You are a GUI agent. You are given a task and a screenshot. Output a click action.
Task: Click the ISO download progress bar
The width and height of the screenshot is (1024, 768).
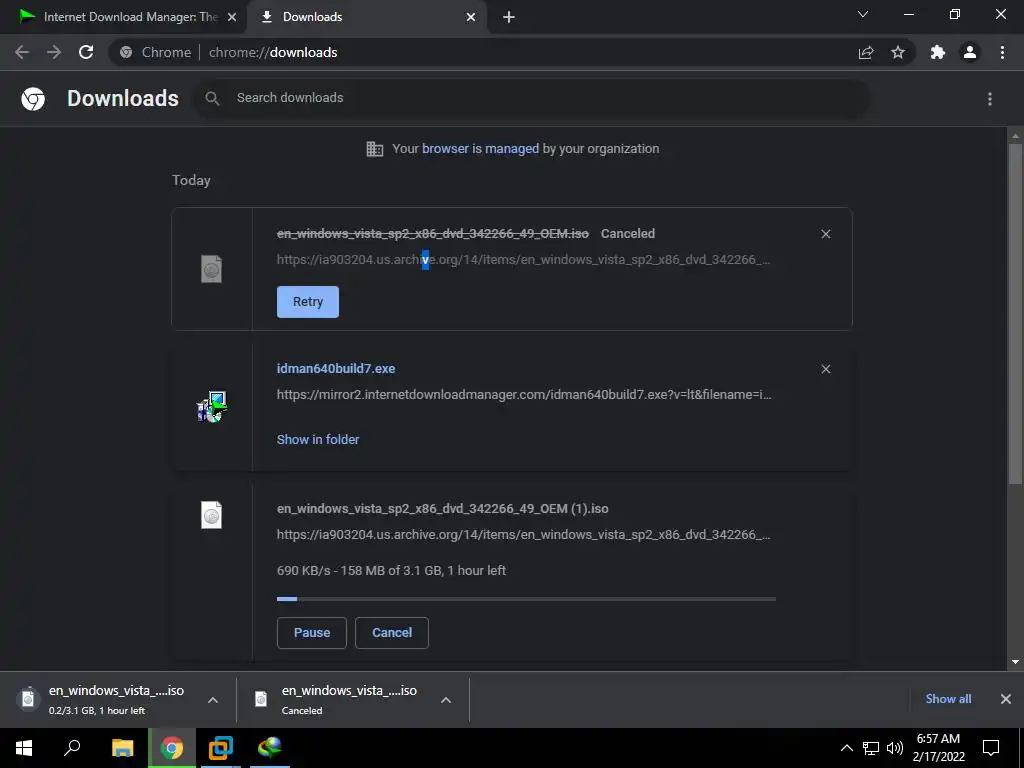click(x=526, y=598)
